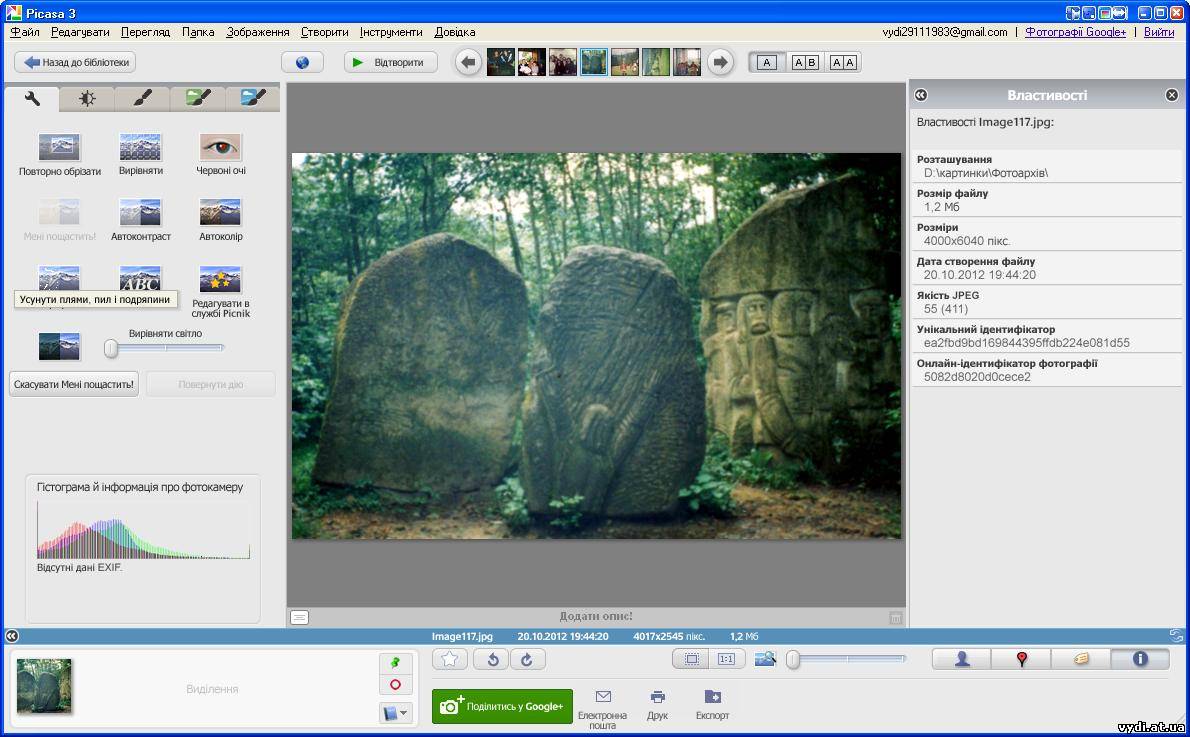The height and width of the screenshot is (737, 1190).
Task: Open the Перегляд menu
Action: [x=146, y=32]
